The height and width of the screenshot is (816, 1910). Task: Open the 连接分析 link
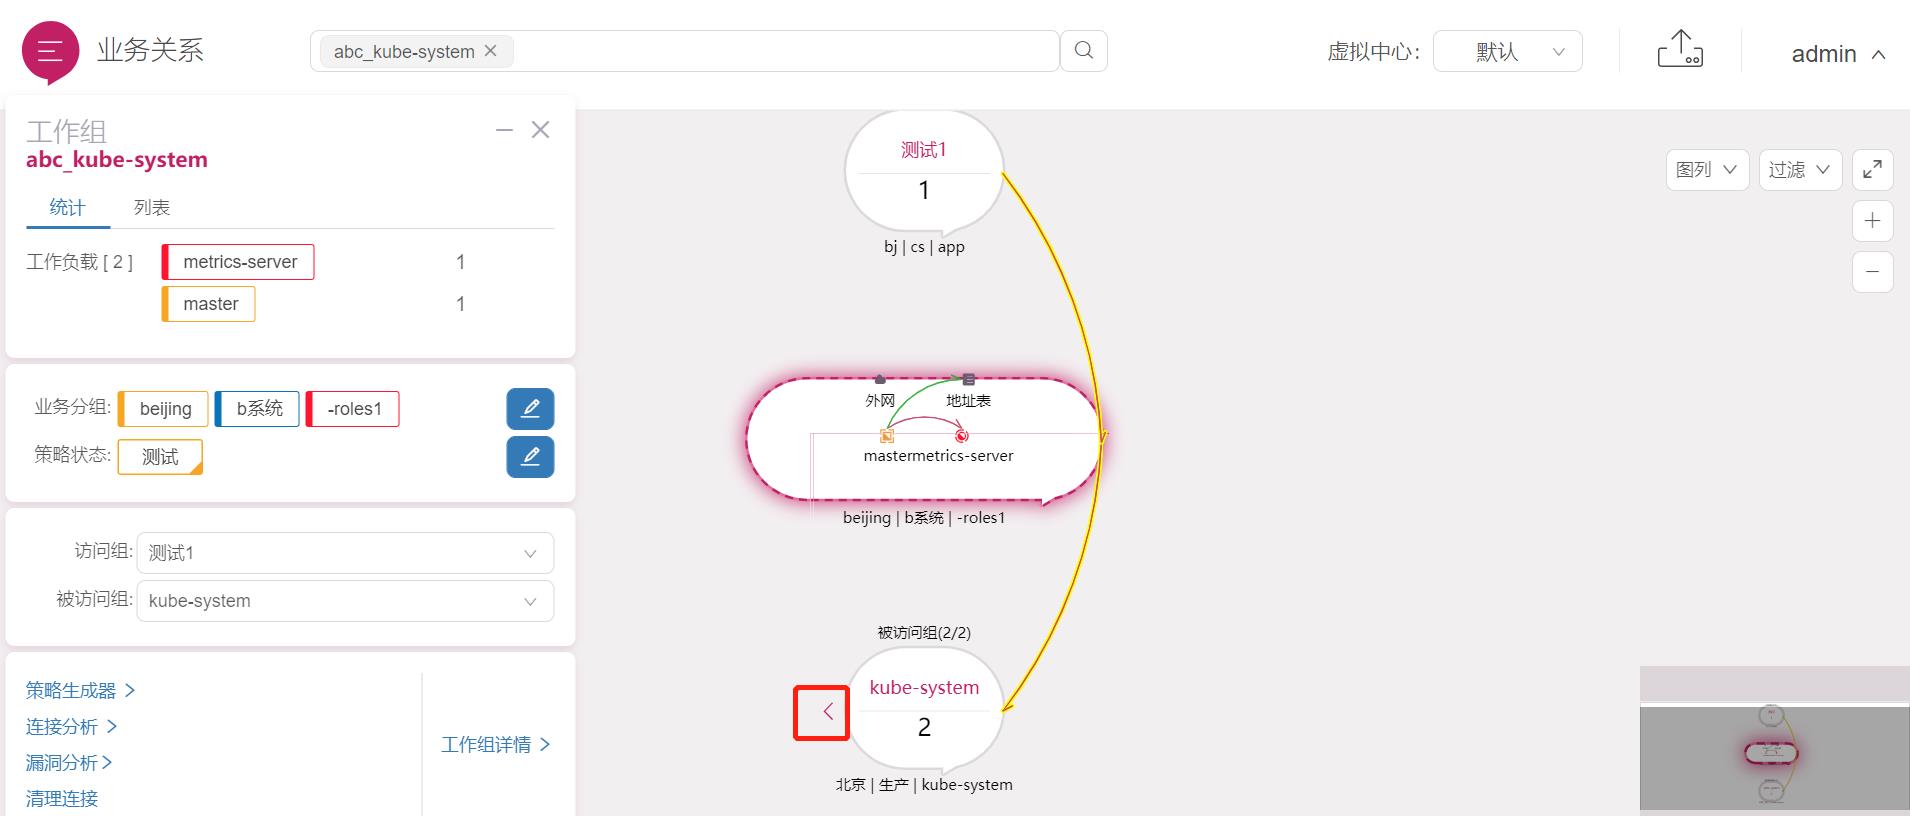pyautogui.click(x=72, y=727)
